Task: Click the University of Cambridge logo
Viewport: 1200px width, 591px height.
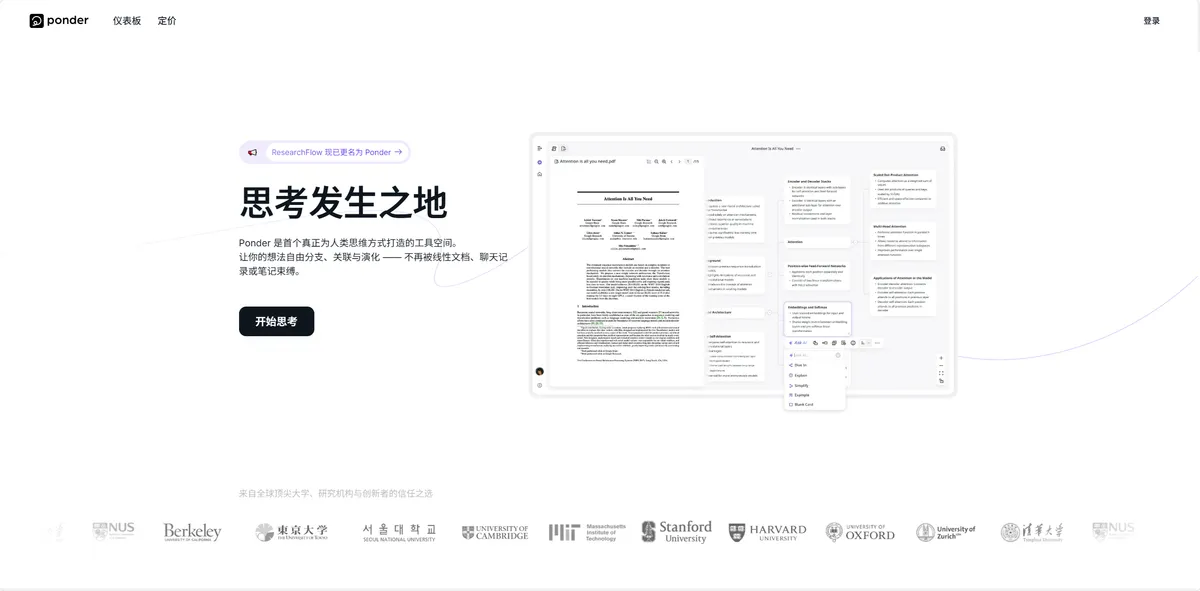Action: click(494, 532)
